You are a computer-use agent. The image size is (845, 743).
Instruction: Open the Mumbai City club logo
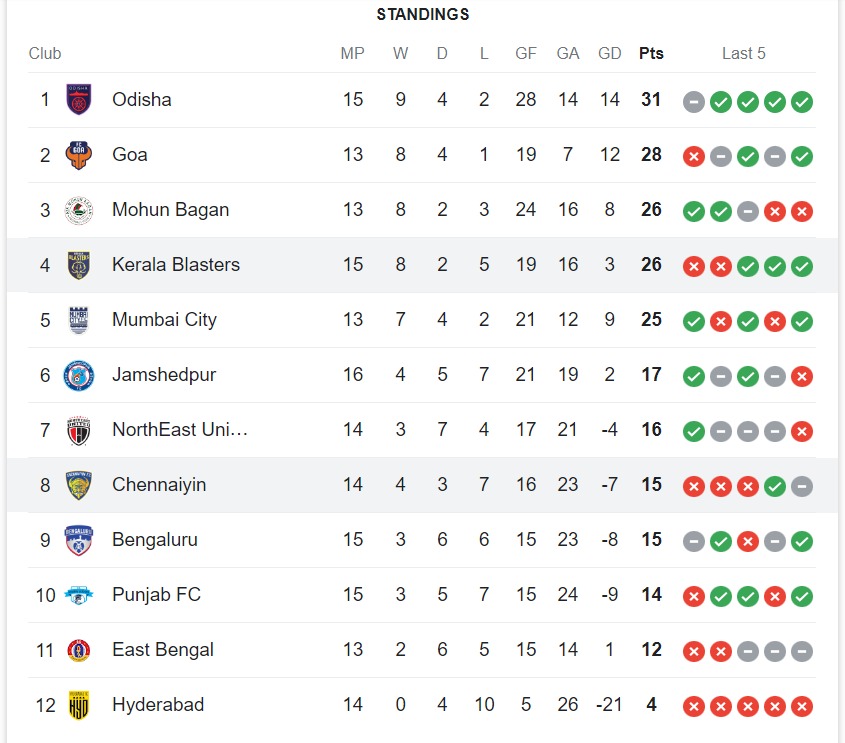pyautogui.click(x=78, y=320)
